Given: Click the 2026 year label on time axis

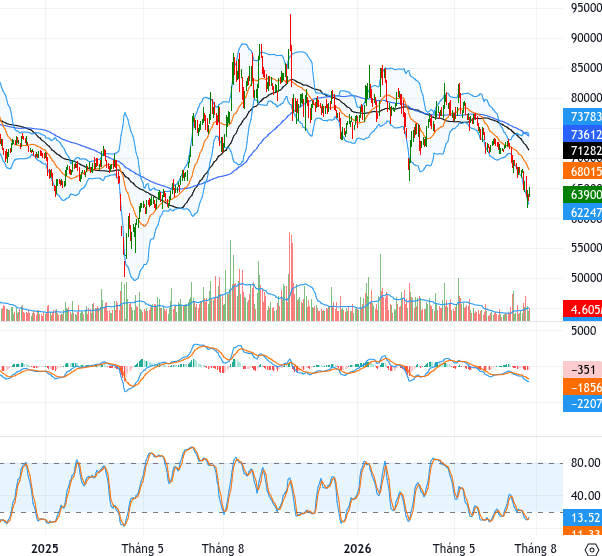Looking at the screenshot, I should coord(357,548).
